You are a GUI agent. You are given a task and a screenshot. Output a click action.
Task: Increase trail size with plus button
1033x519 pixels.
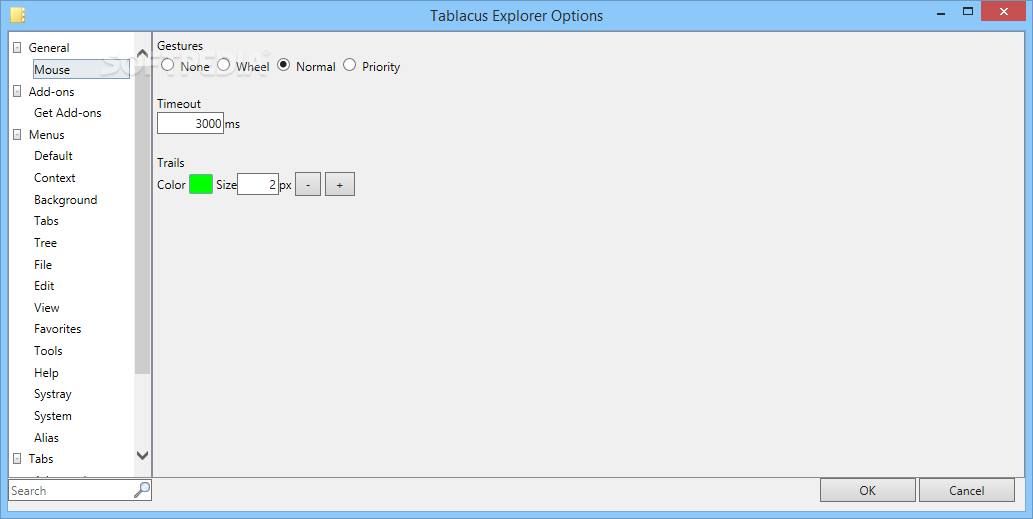(x=340, y=184)
